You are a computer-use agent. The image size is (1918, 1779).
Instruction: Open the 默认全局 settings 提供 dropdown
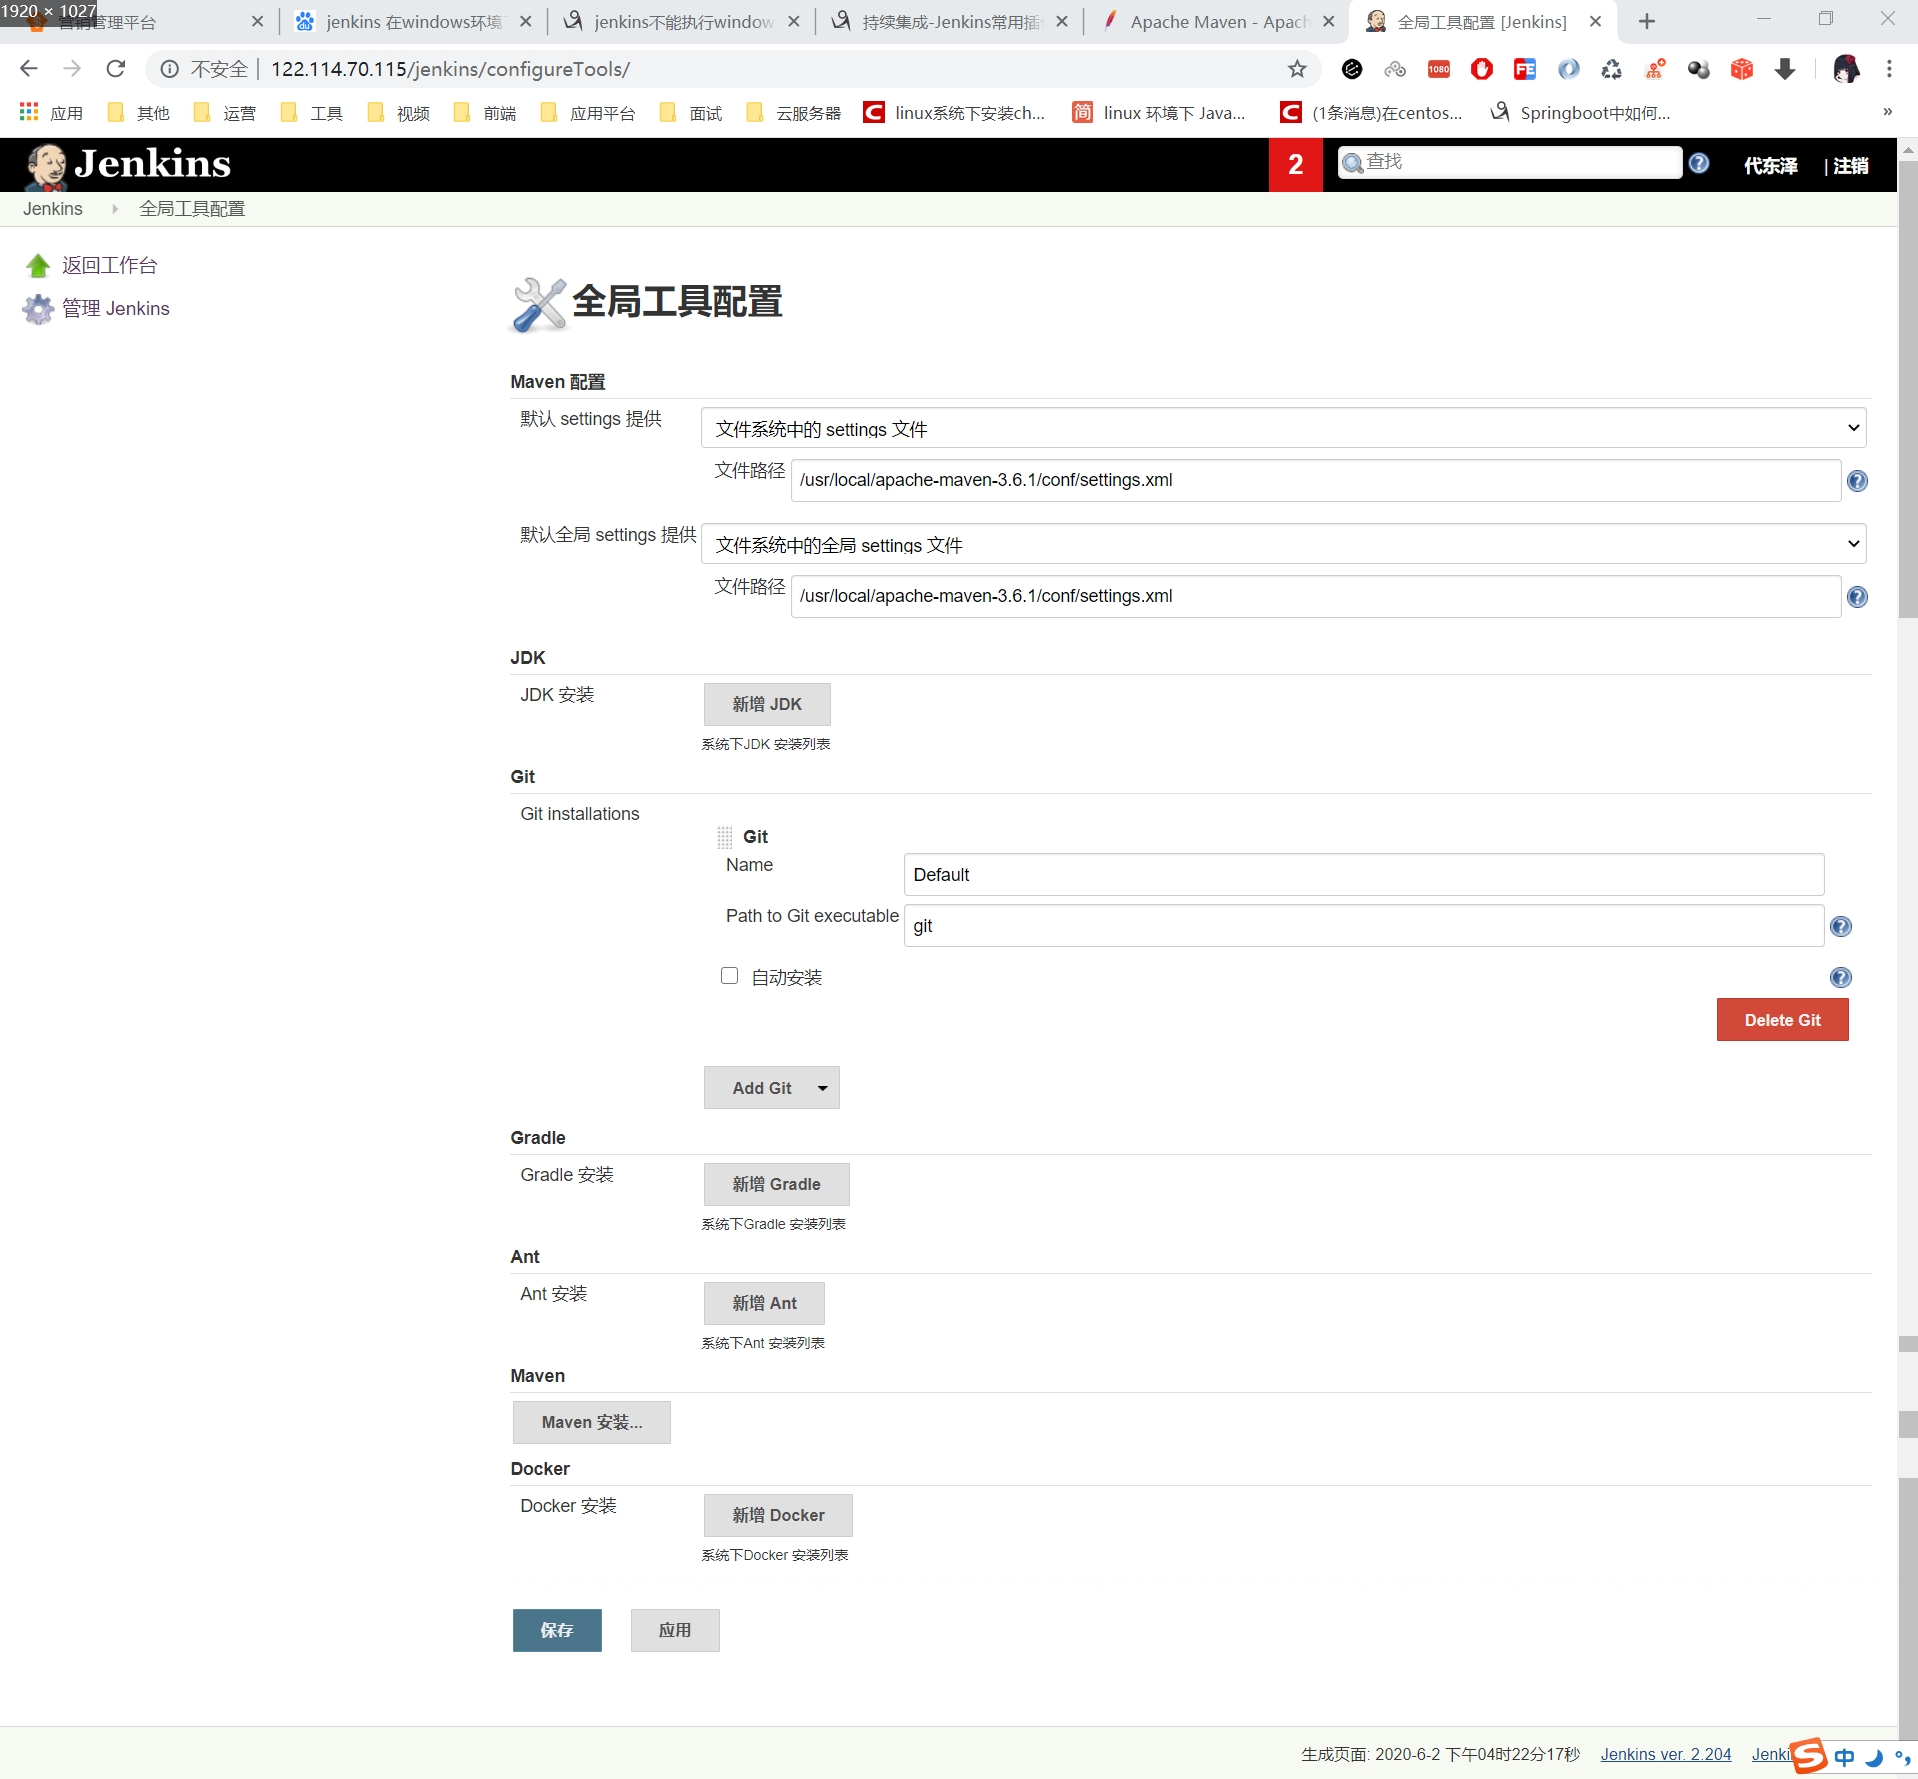pyautogui.click(x=1283, y=544)
